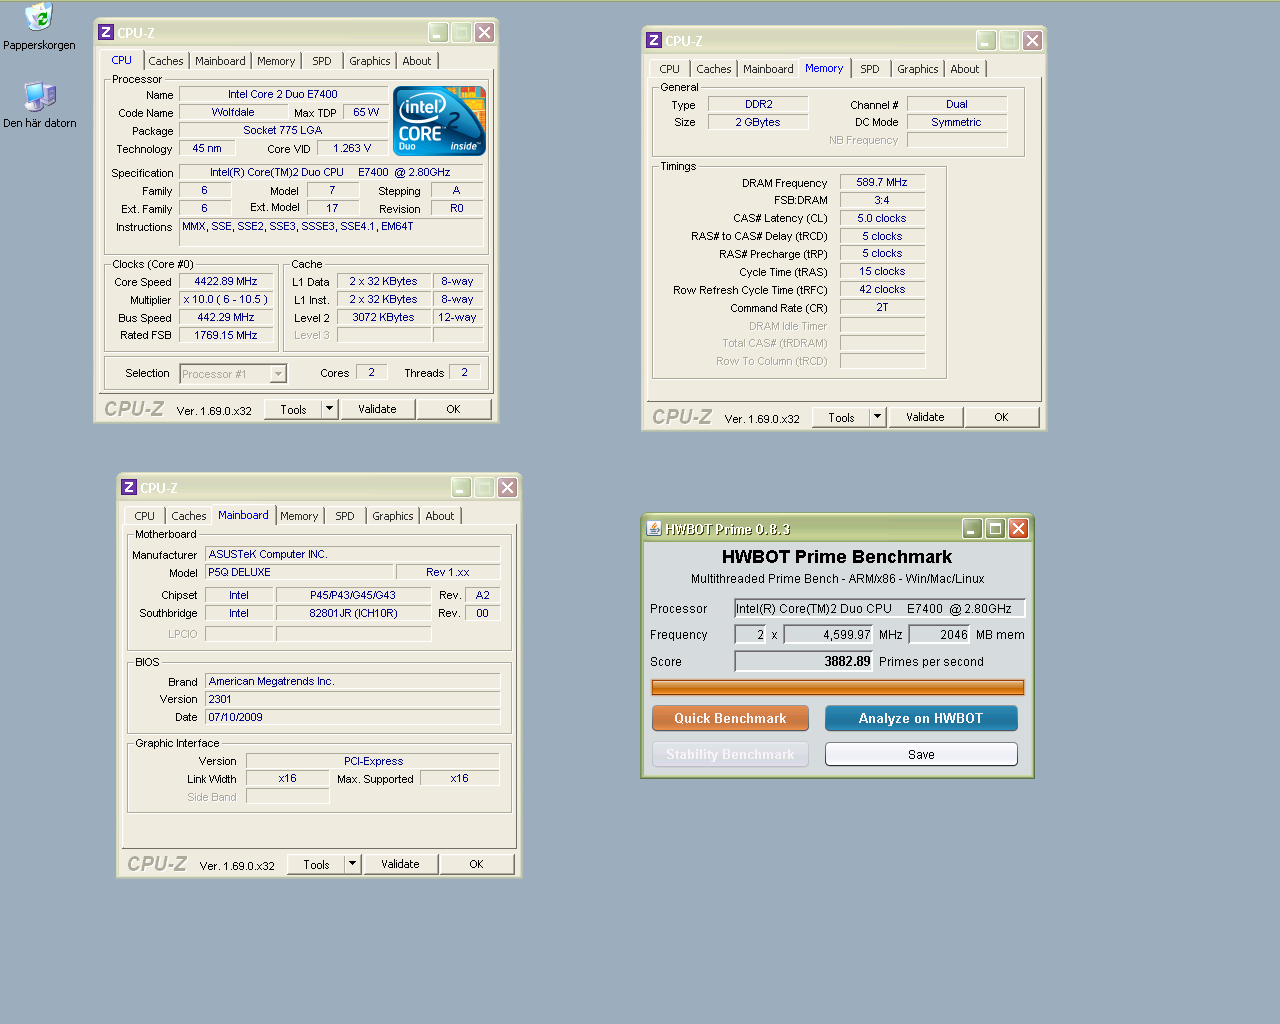Click the Save button in HWBOT Prime

921,754
